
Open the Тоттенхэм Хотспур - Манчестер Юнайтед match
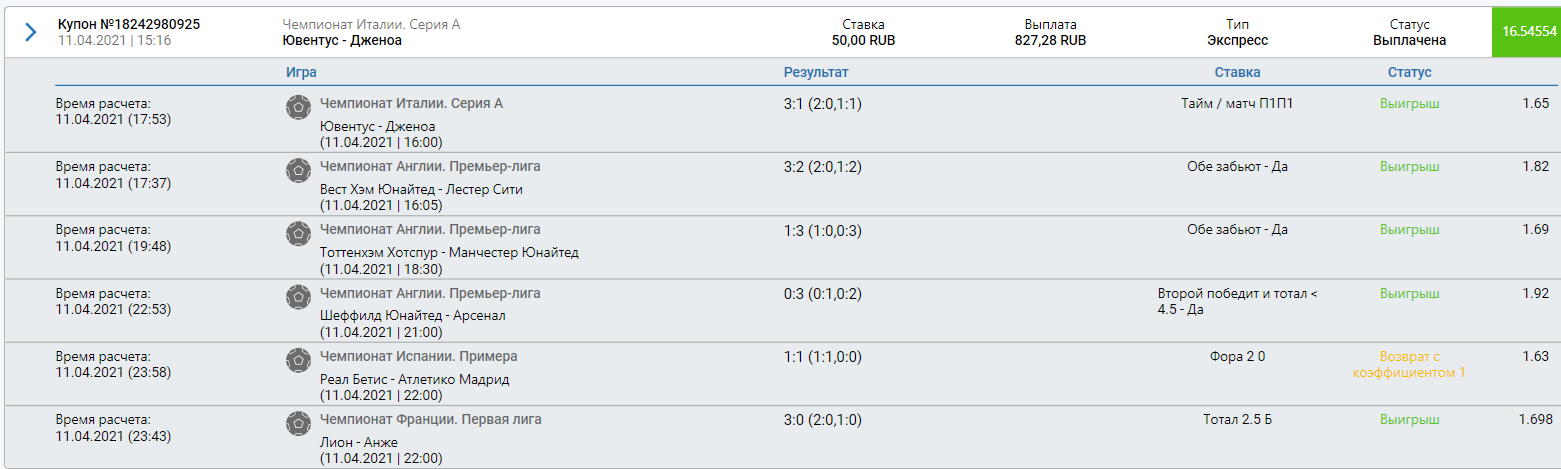point(449,252)
